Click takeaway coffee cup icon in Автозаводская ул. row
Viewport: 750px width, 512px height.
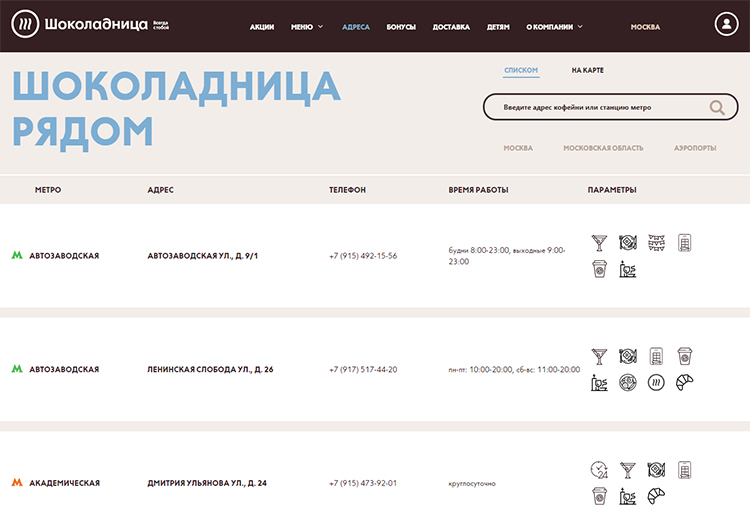point(599,269)
